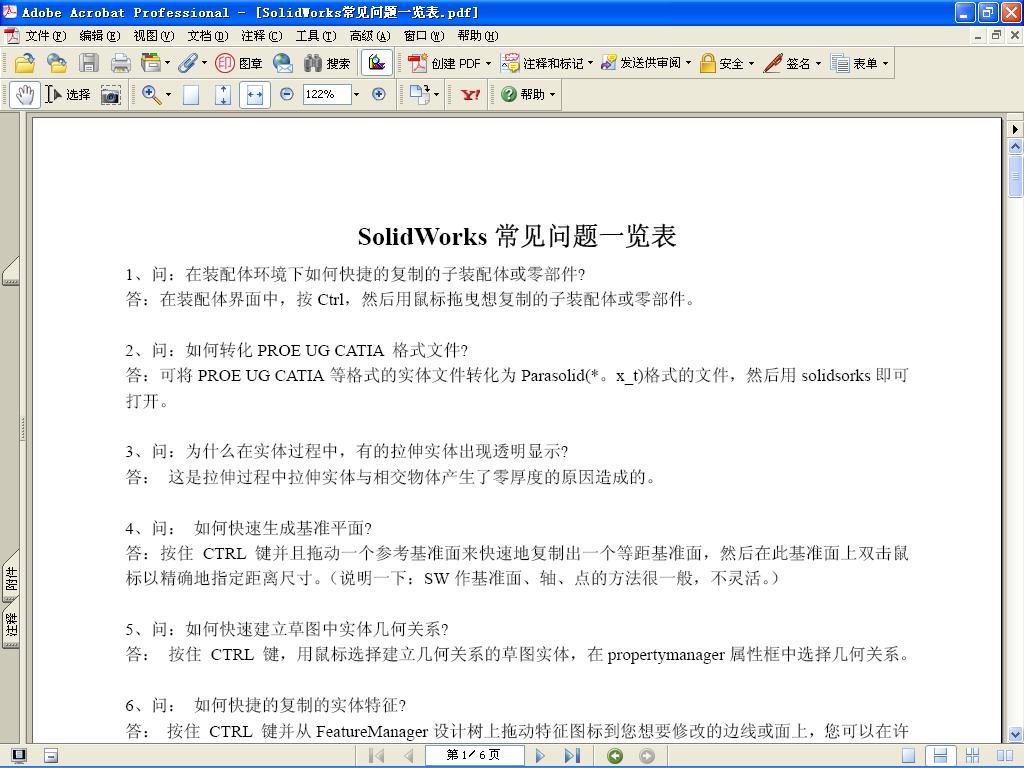Open the 帮助(H) menu
This screenshot has width=1024, height=768.
coord(477,36)
